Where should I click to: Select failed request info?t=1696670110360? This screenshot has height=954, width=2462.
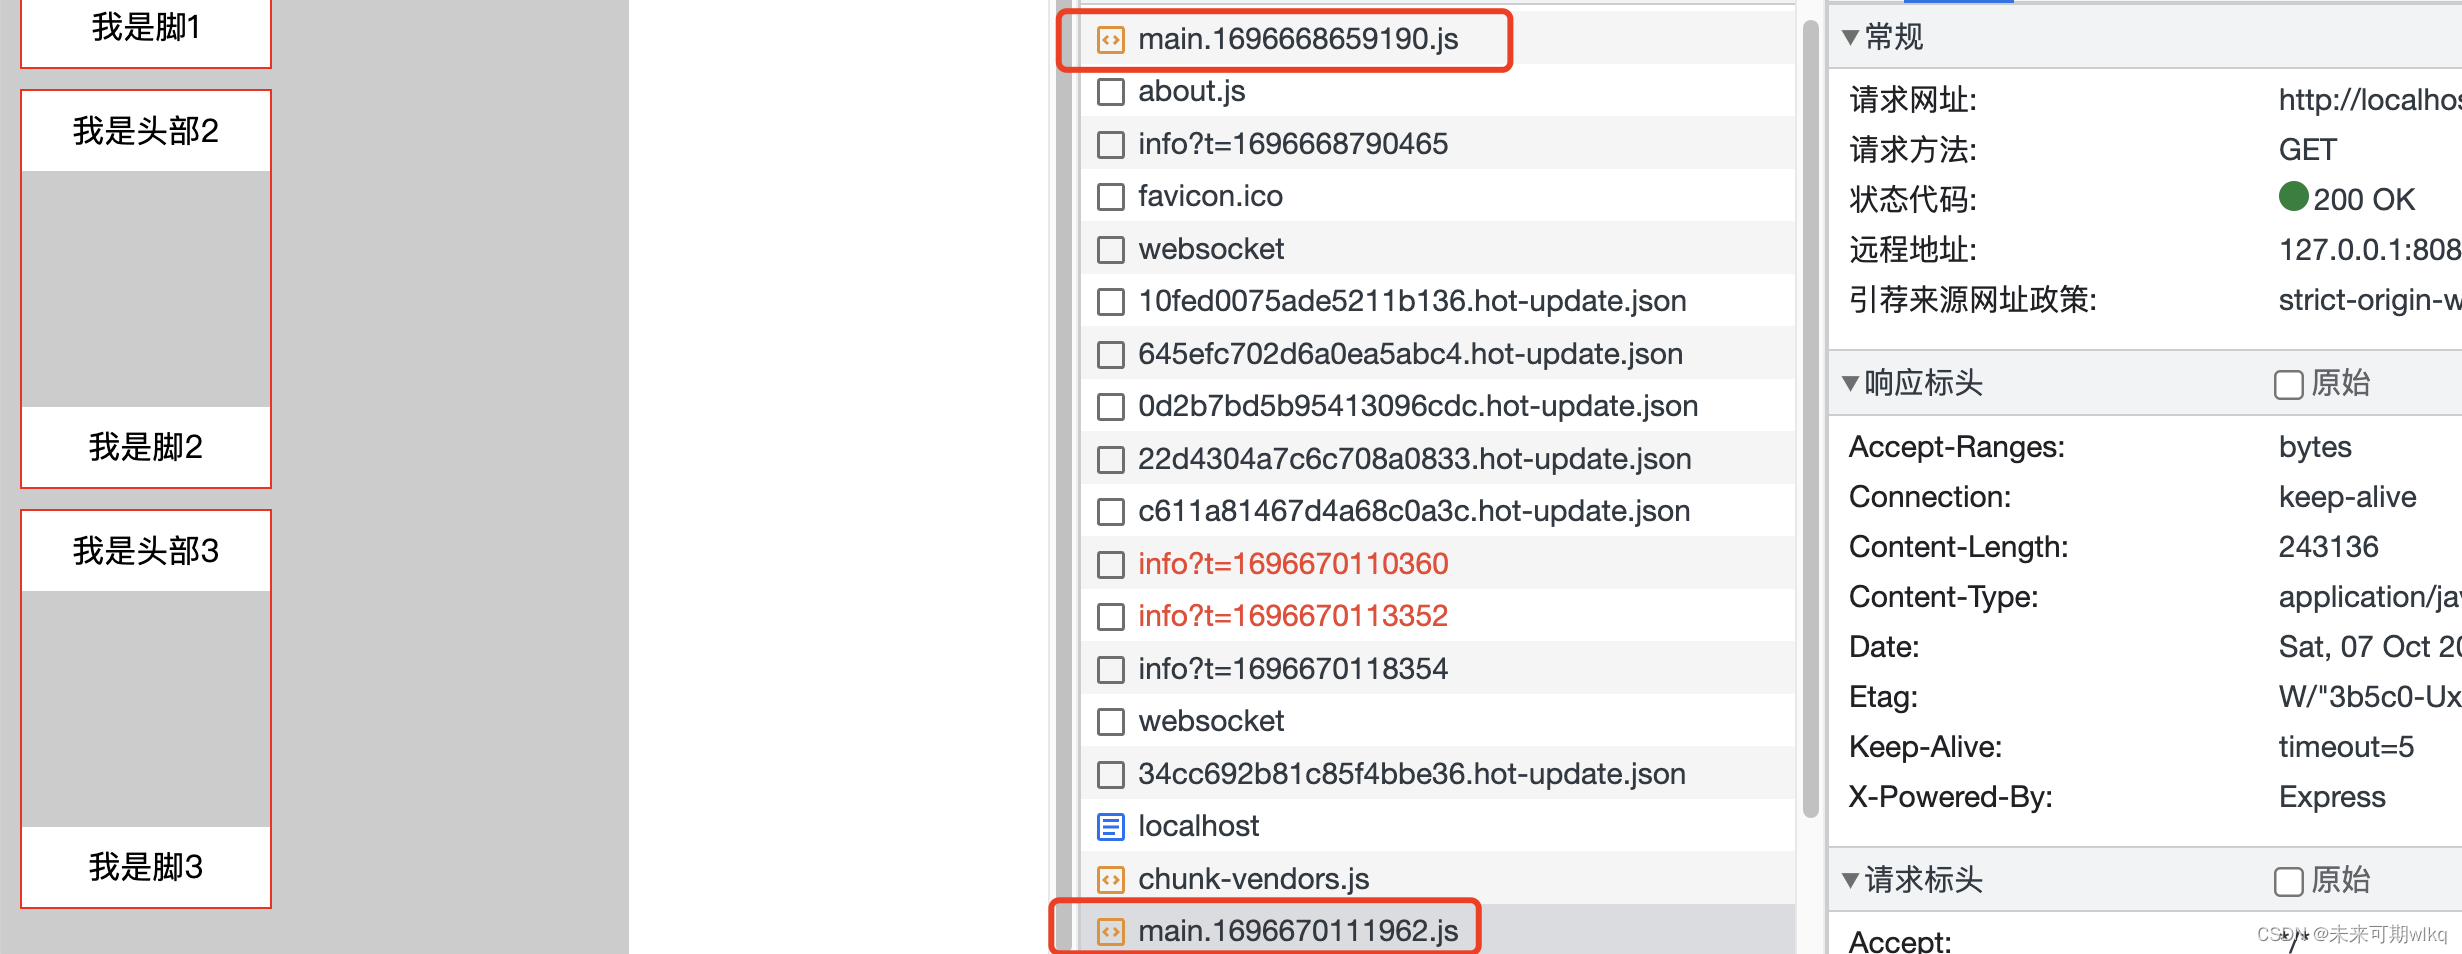click(x=1293, y=564)
